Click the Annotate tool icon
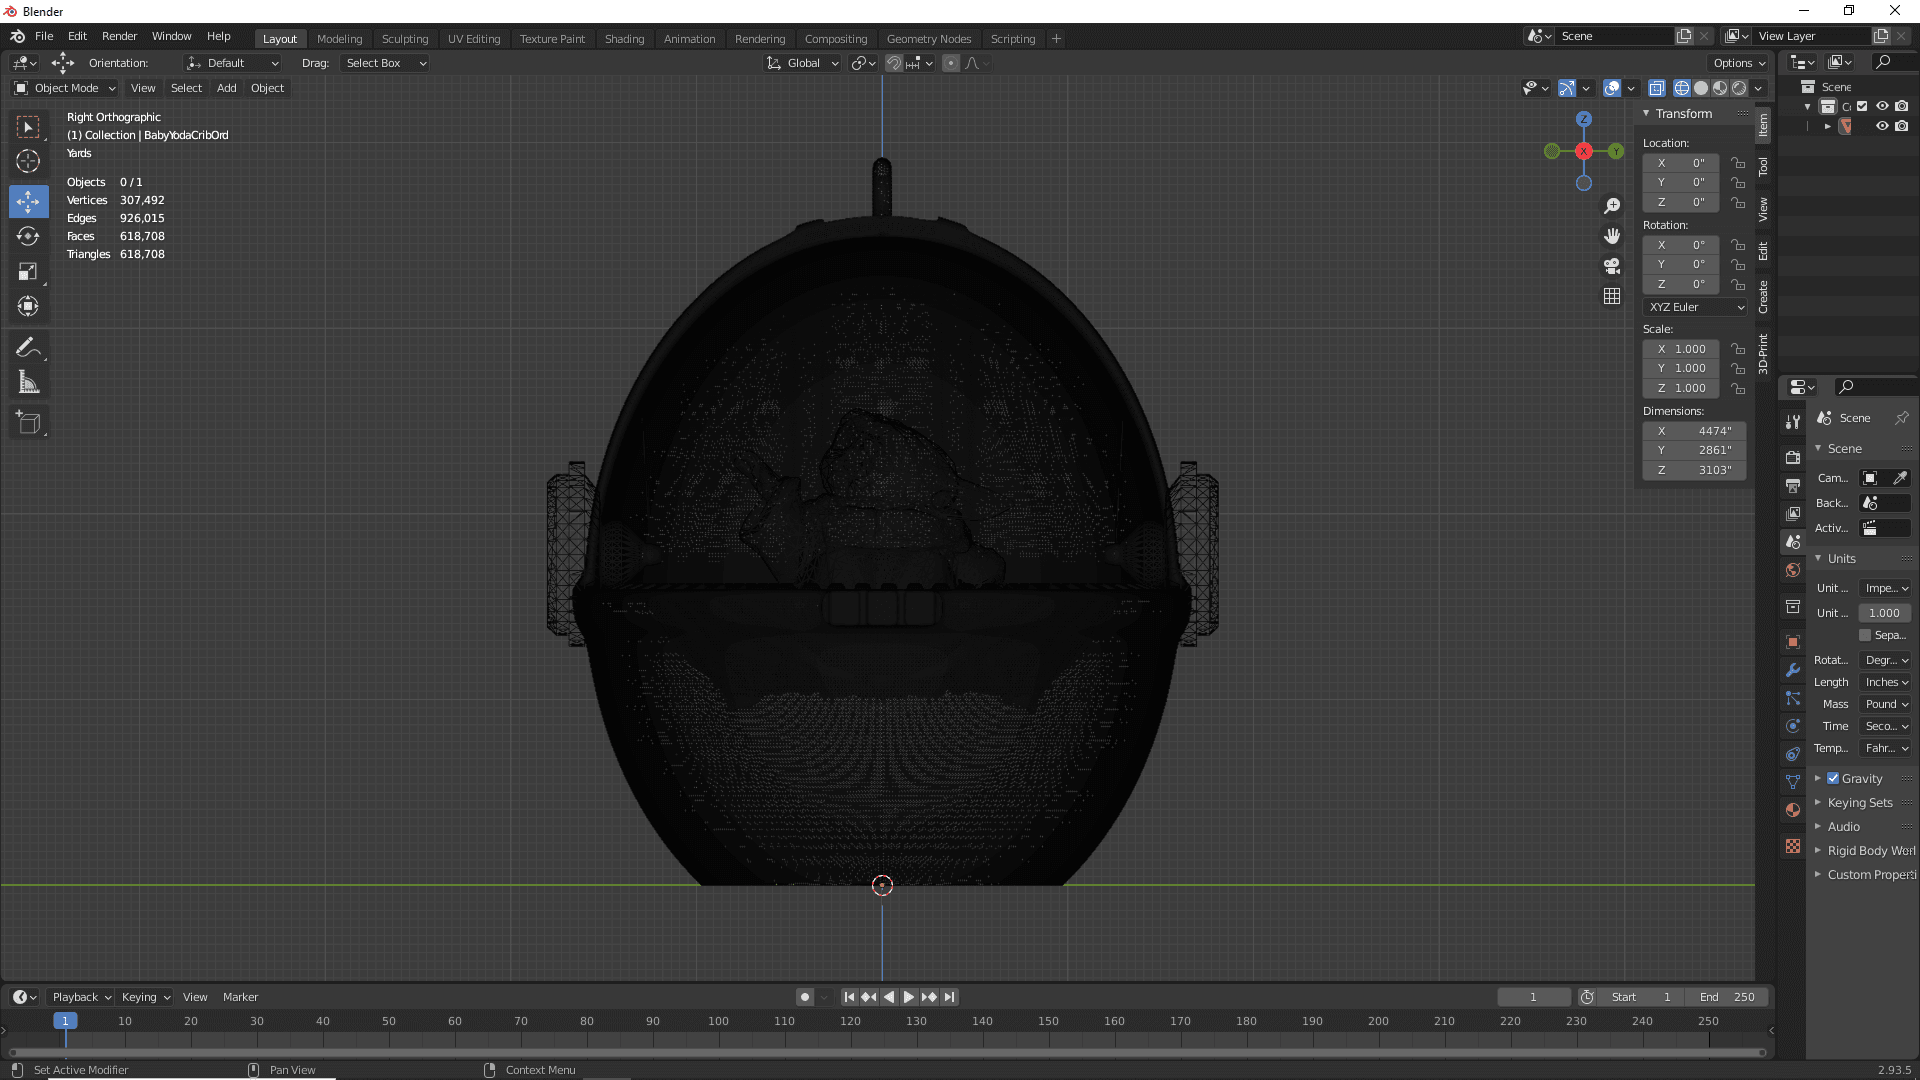Image resolution: width=1920 pixels, height=1080 pixels. tap(29, 347)
